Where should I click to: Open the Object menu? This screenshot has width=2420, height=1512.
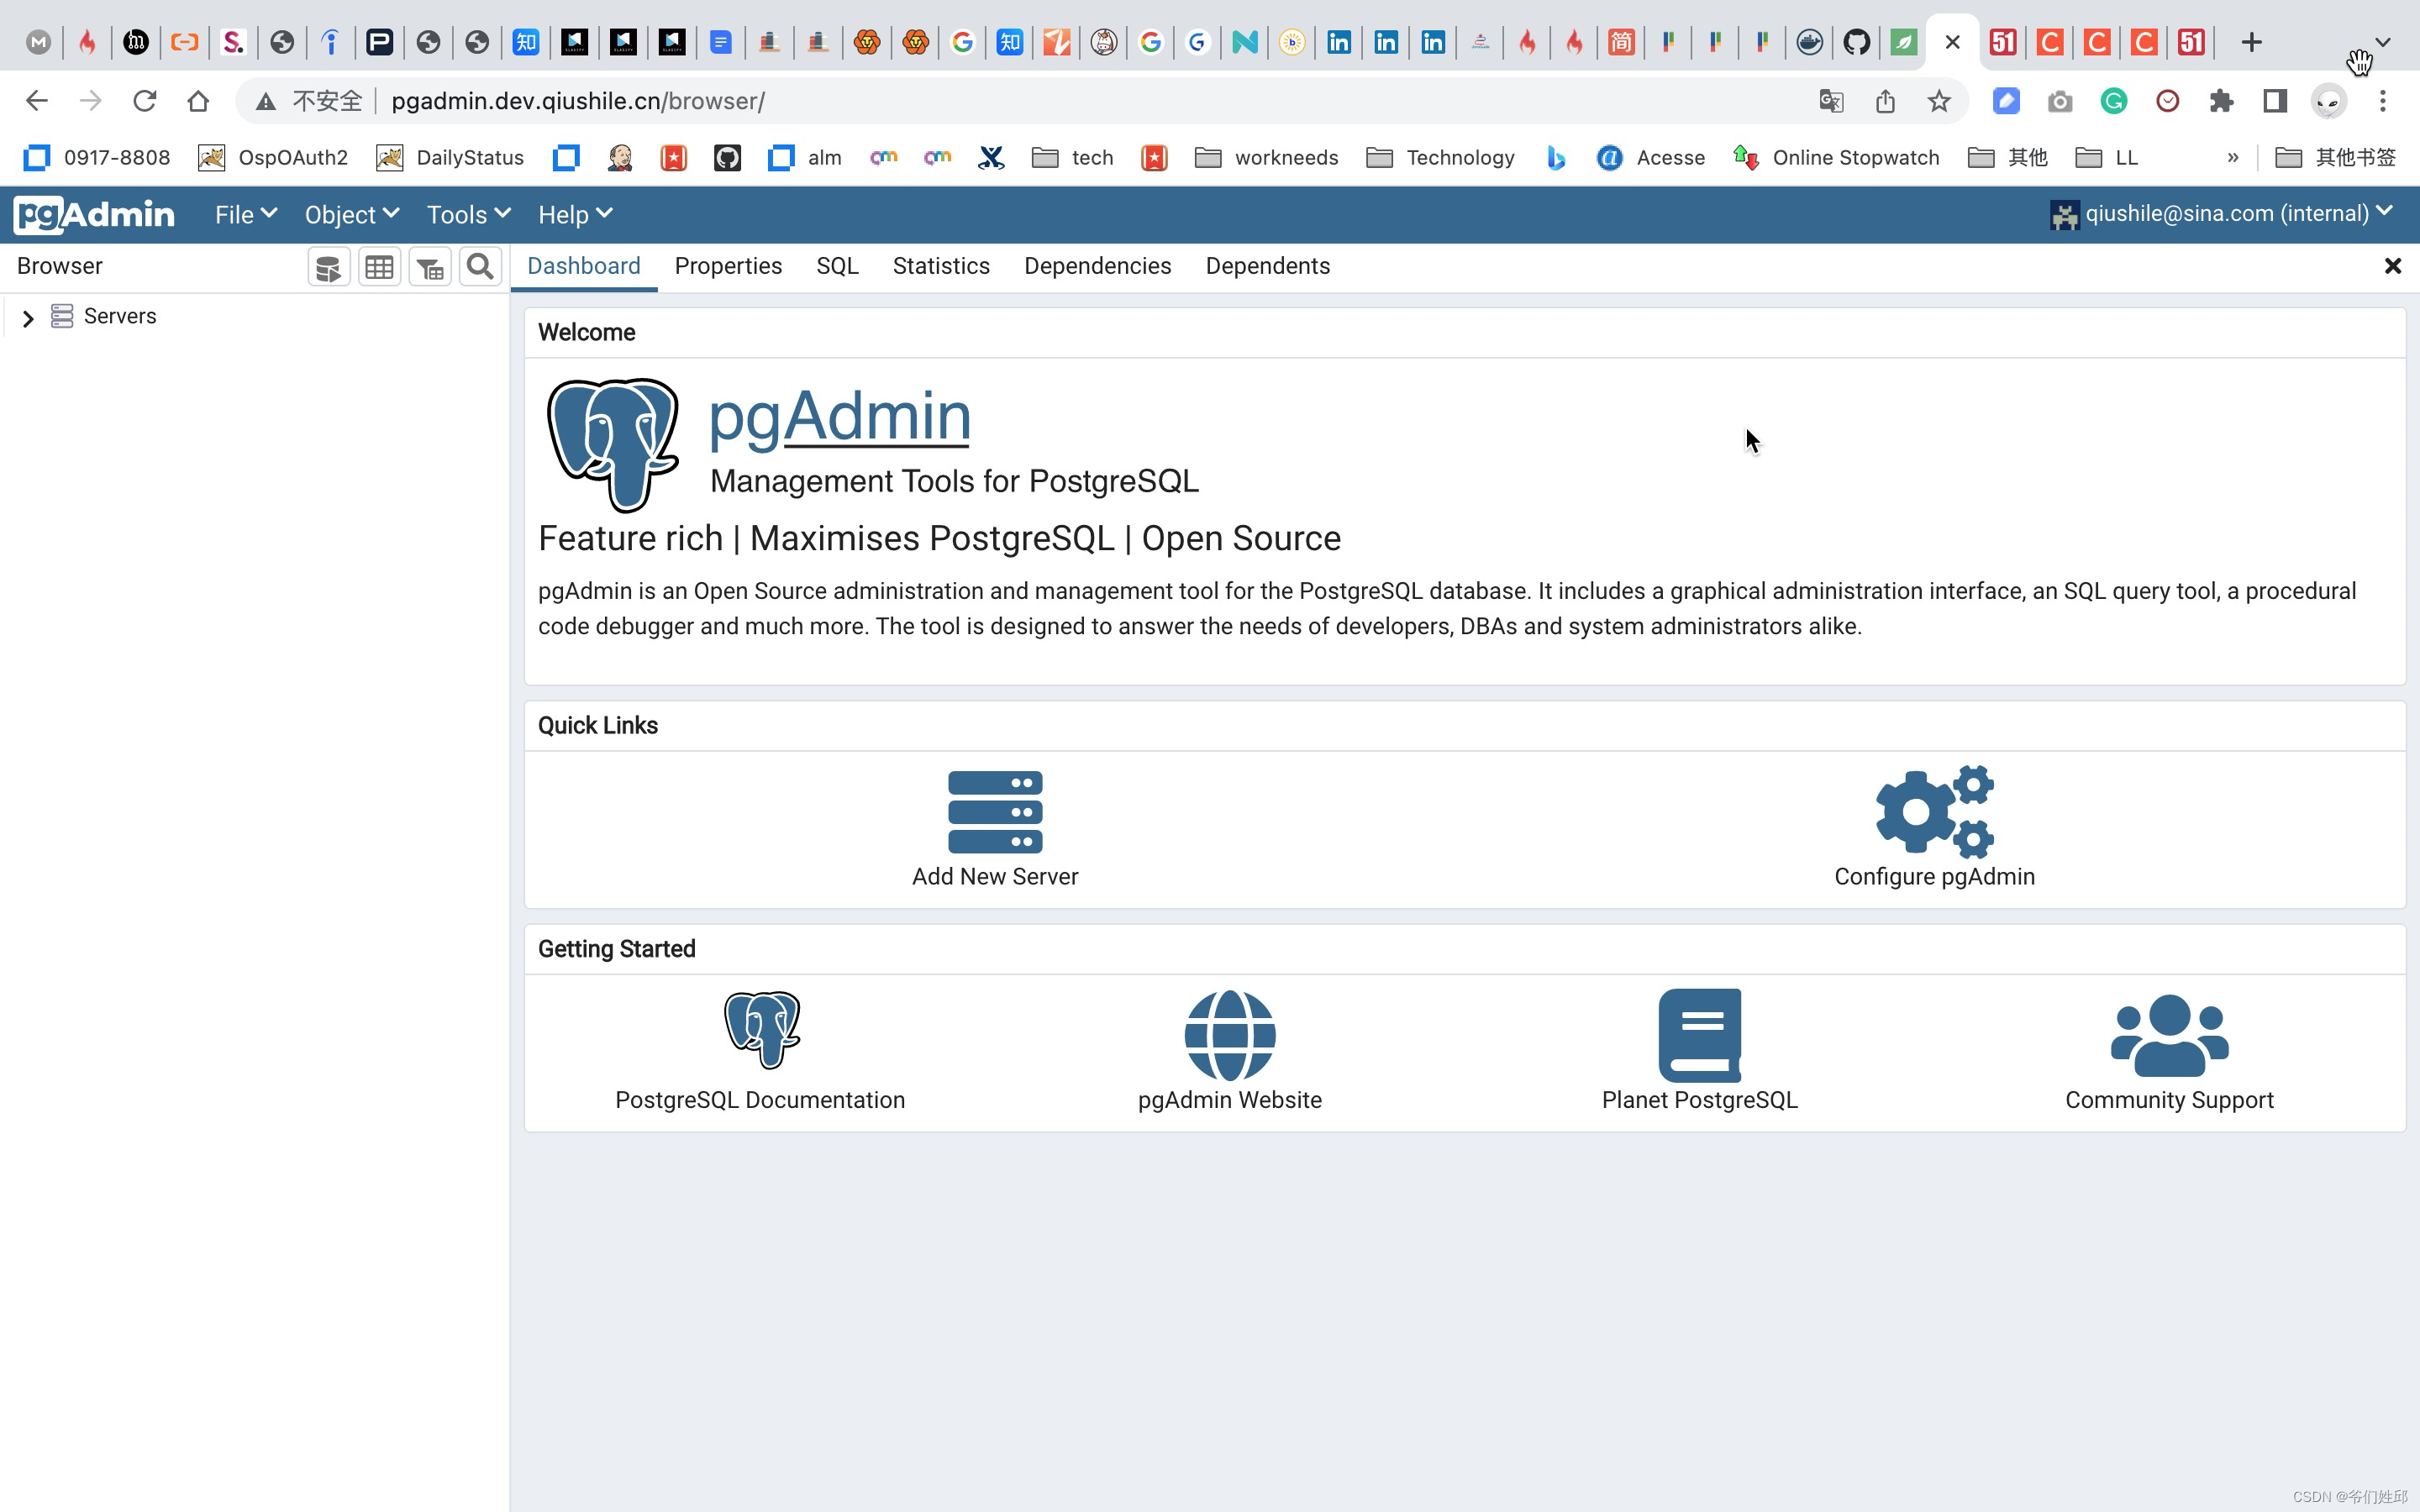point(351,214)
